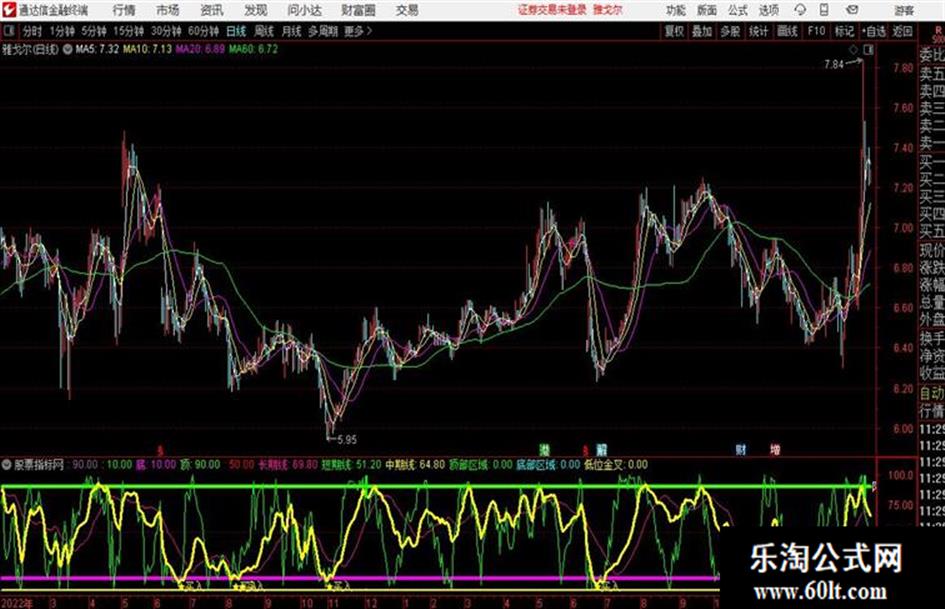Click the 顶部区域 indicator label
The height and width of the screenshot is (609, 945).
[x=469, y=465]
